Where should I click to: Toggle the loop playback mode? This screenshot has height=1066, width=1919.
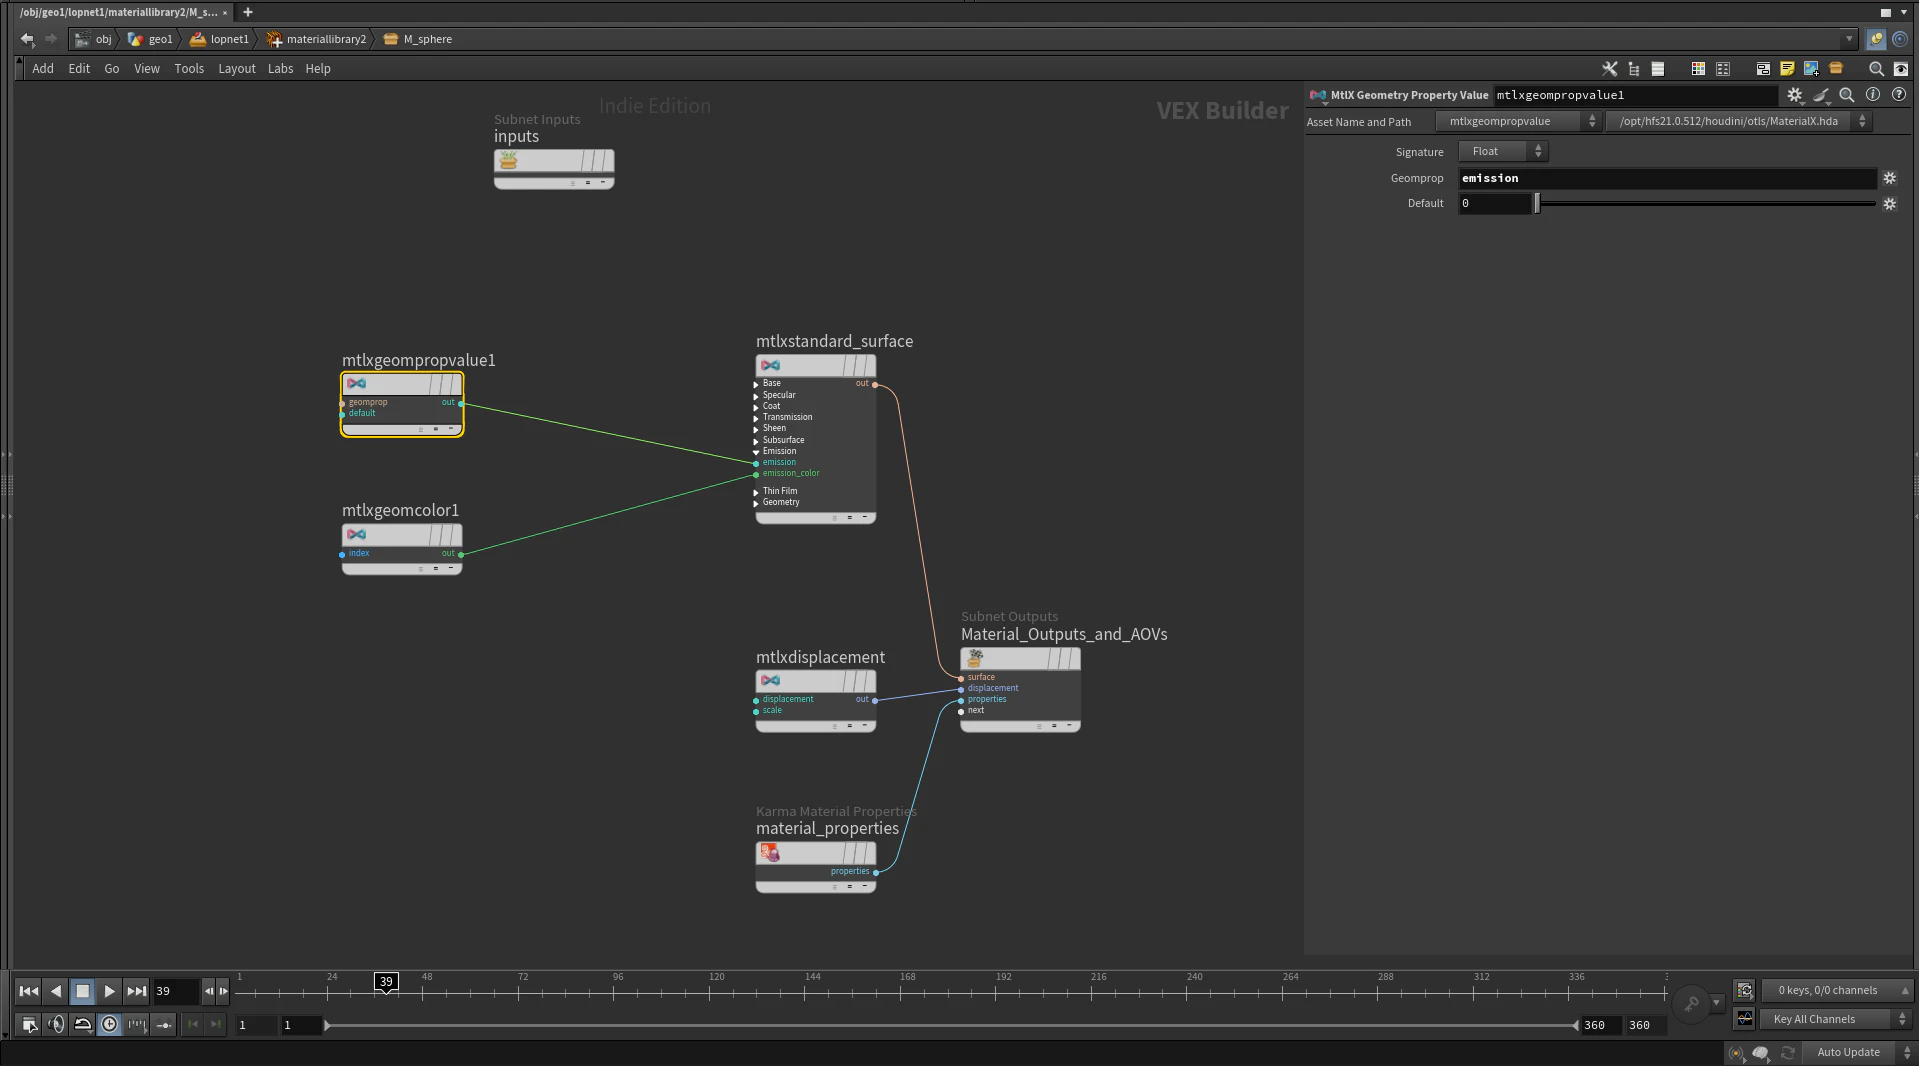pos(83,1024)
